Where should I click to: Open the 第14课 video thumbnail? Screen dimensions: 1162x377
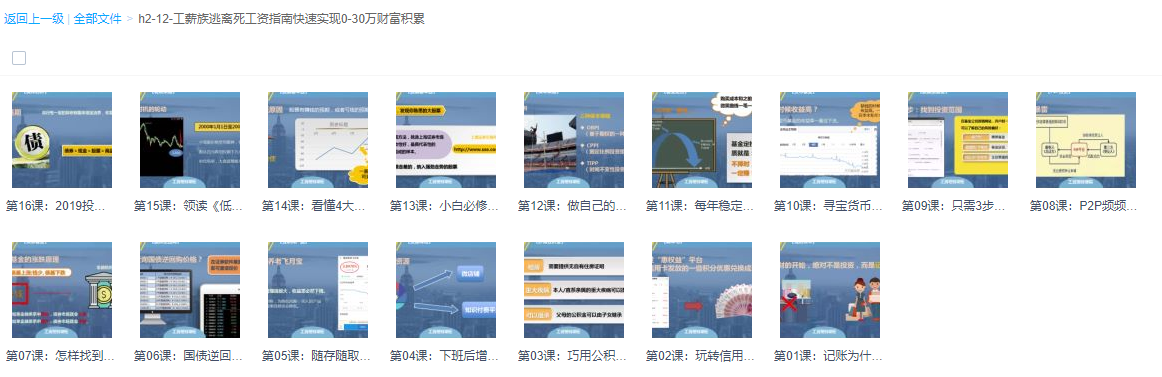coord(318,140)
